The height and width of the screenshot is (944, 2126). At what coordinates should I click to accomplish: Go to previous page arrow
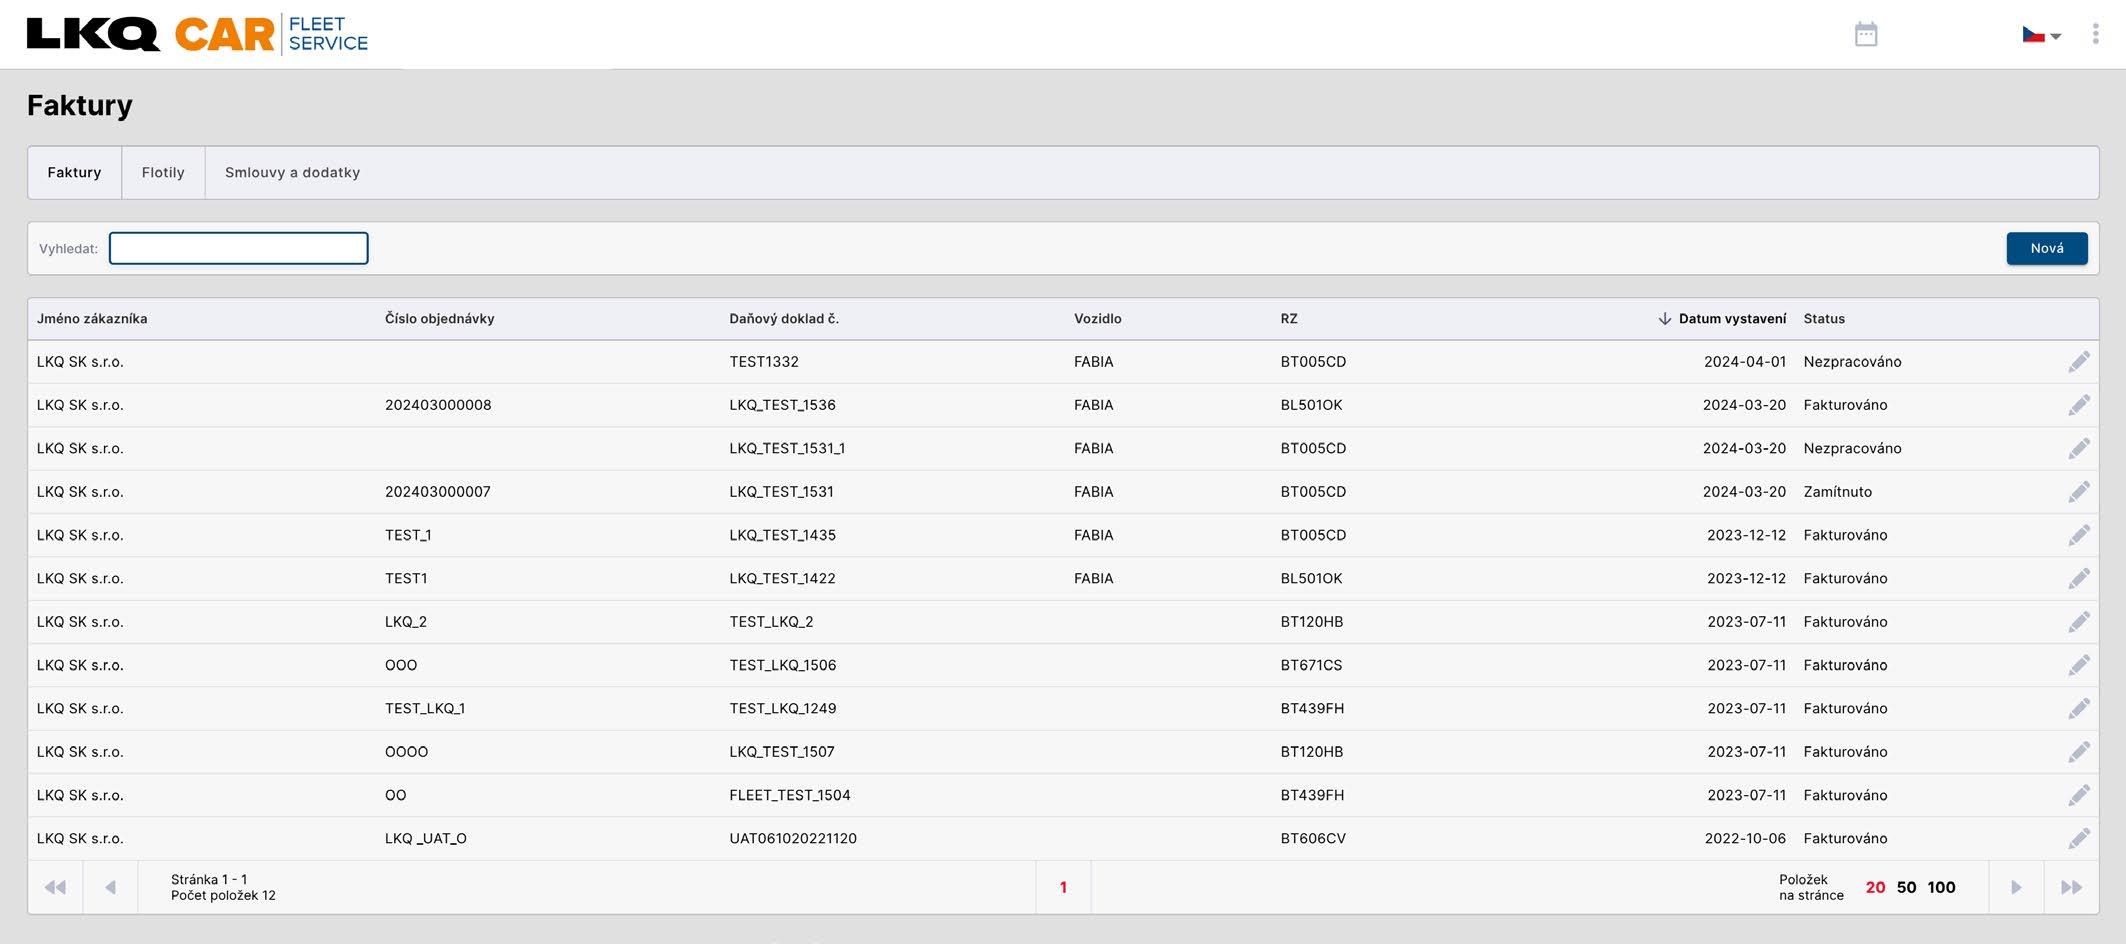(111, 887)
